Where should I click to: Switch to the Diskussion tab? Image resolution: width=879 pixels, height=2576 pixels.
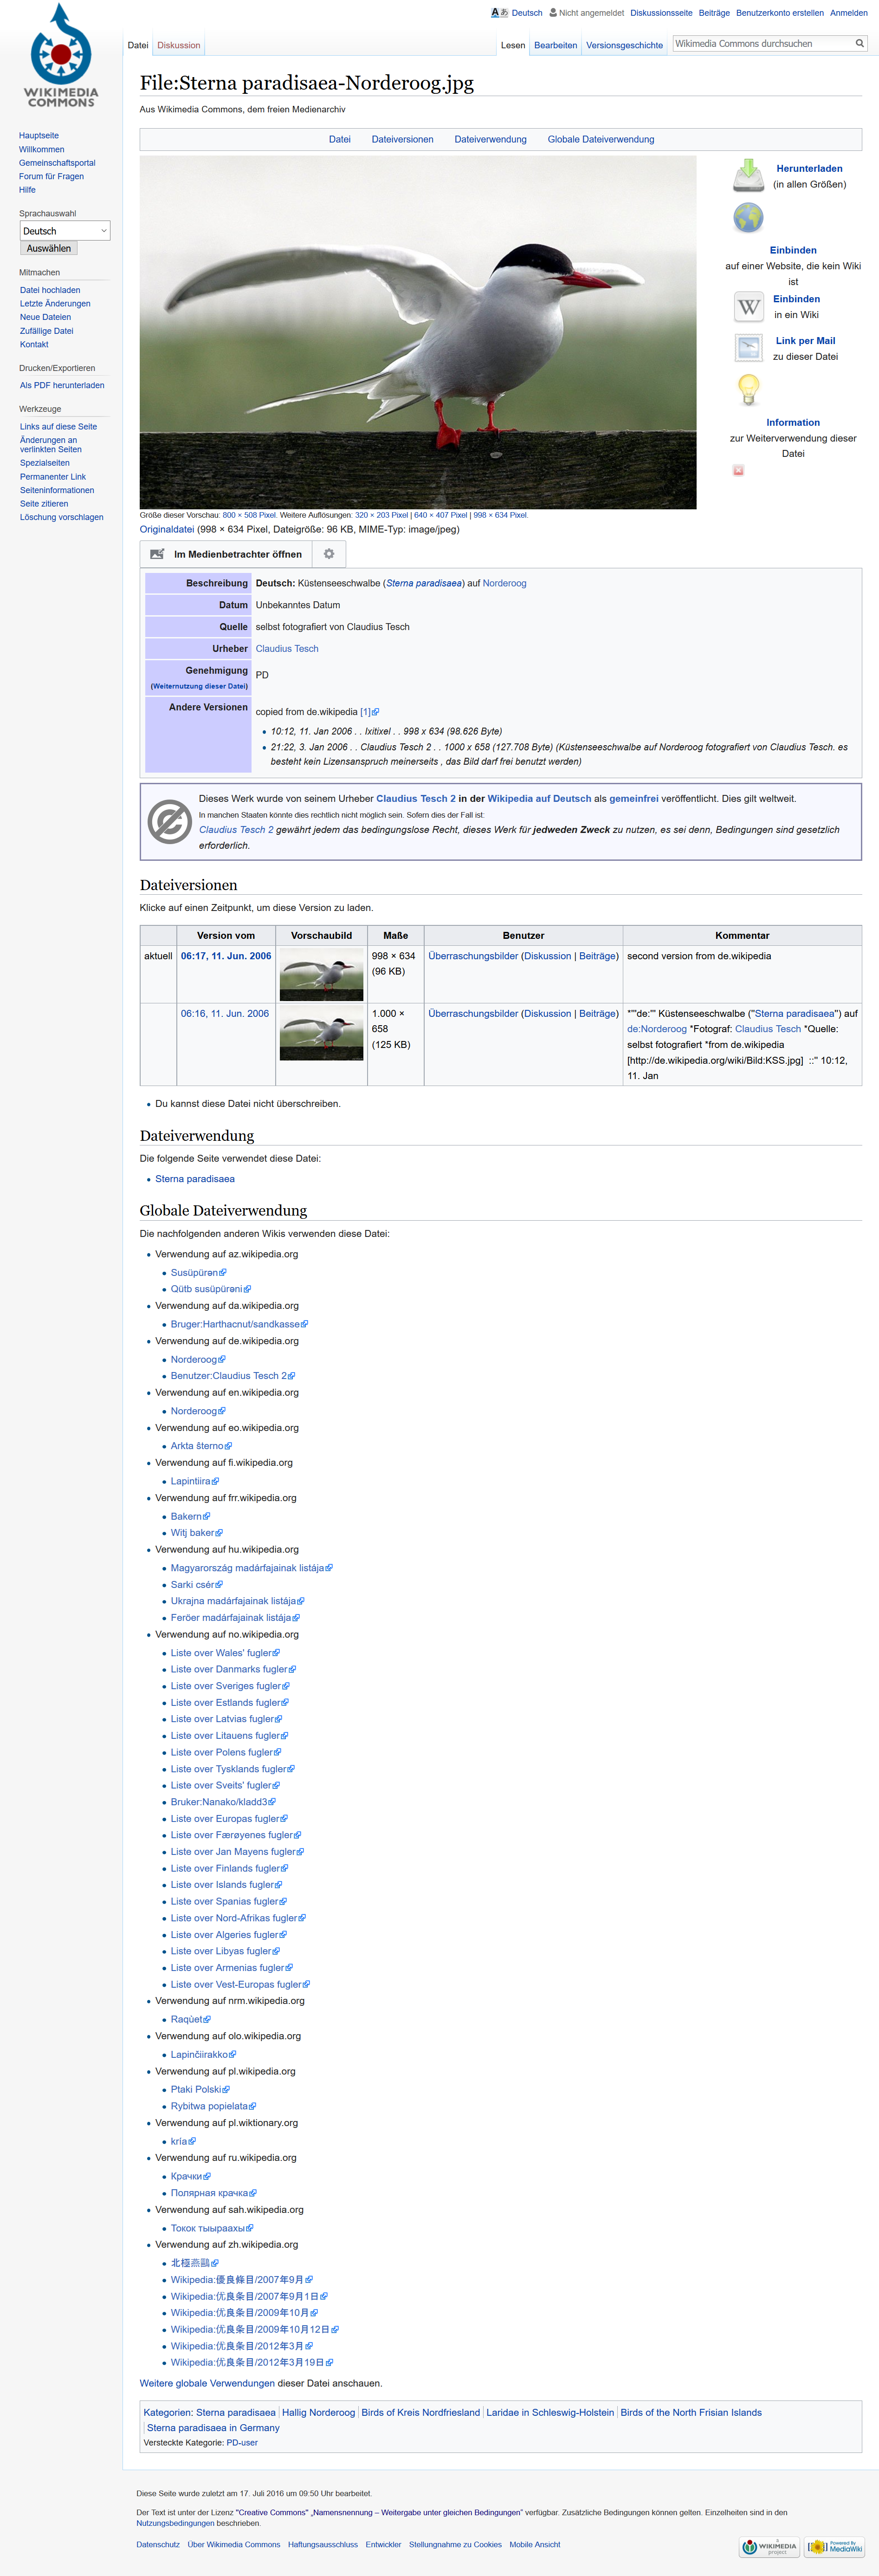pyautogui.click(x=179, y=45)
